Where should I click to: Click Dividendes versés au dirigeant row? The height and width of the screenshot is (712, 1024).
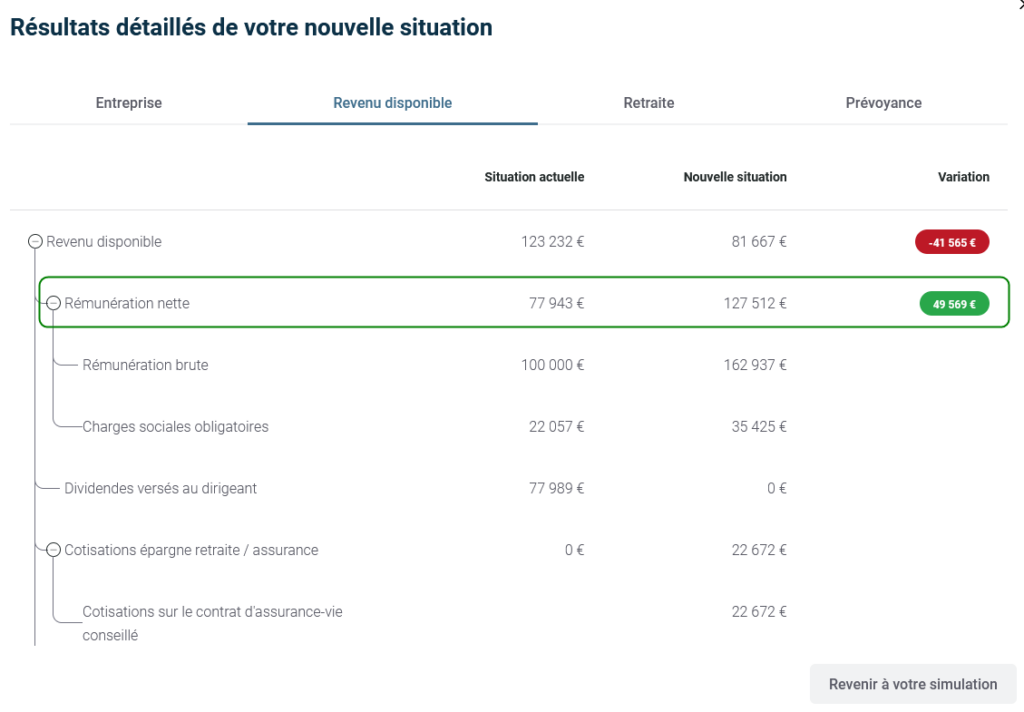point(160,488)
